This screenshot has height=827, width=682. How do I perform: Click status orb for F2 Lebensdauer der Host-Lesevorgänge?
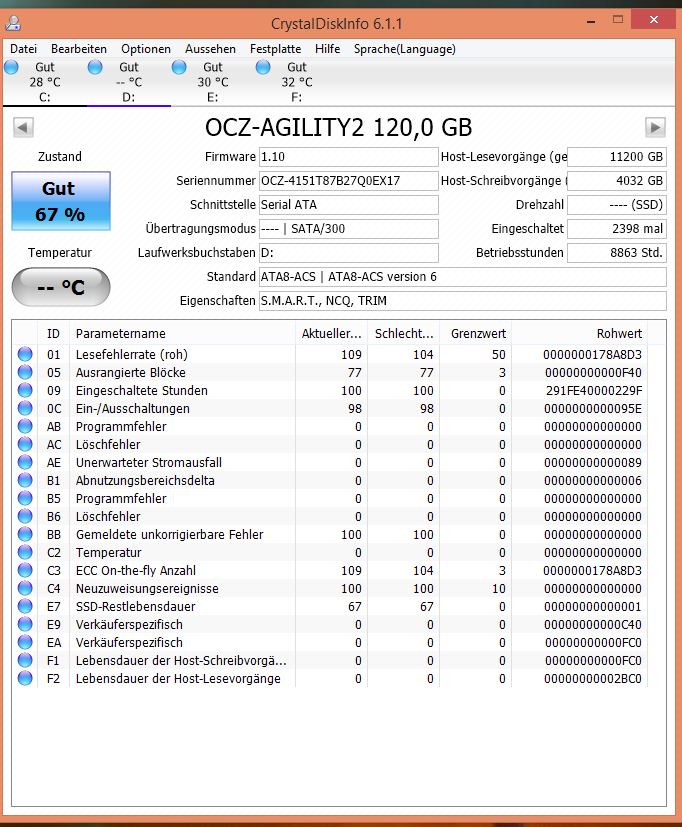(25, 678)
